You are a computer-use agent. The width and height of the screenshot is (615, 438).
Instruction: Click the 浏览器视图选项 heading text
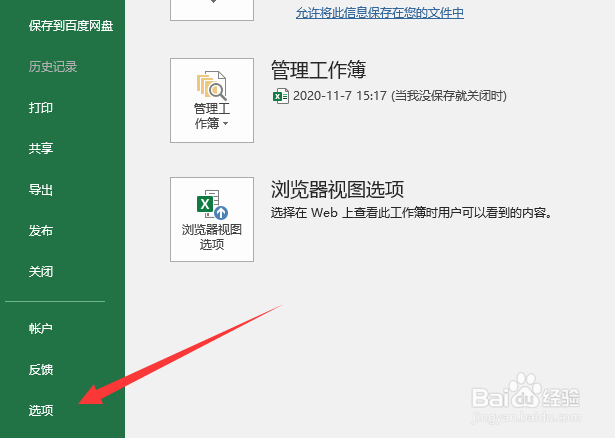[x=337, y=189]
